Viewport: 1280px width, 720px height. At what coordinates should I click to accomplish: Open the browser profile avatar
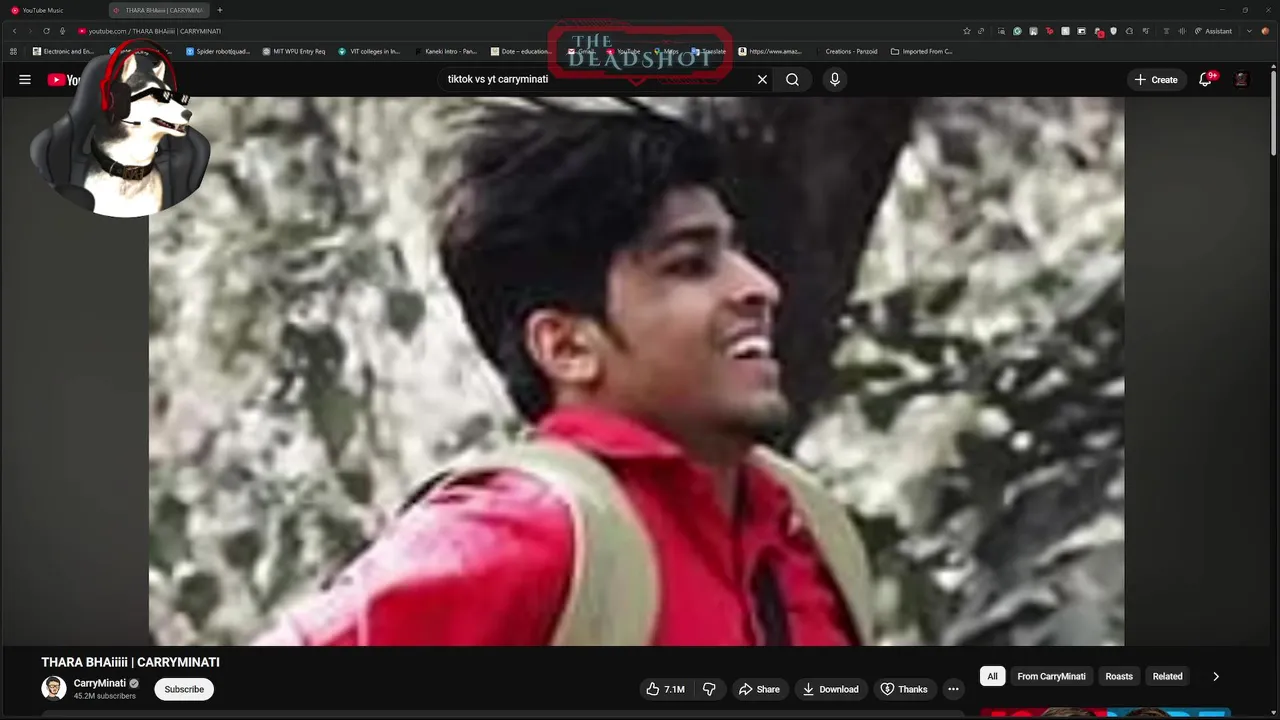(x=1265, y=31)
